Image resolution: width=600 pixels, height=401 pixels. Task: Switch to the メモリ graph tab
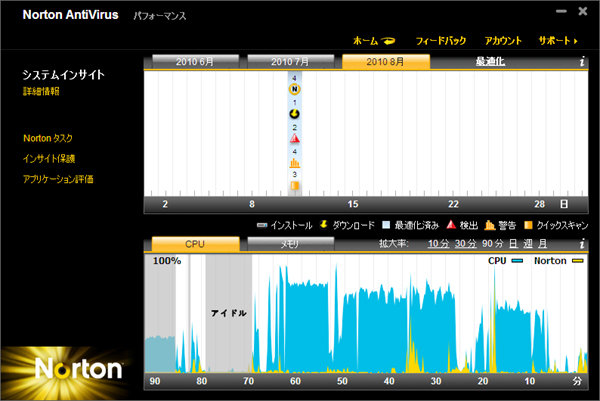pyautogui.click(x=291, y=244)
